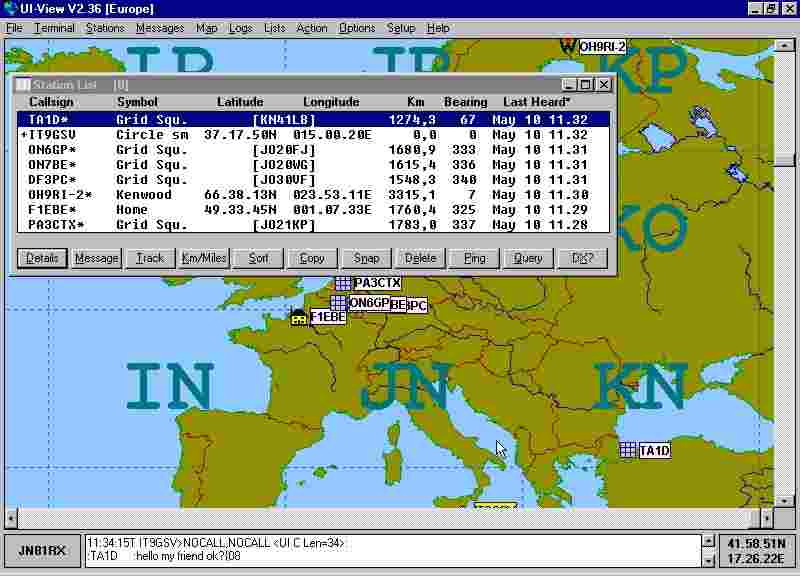Click the map horizontal scrollbar left arrow
This screenshot has height=576, width=800.
coord(12,517)
